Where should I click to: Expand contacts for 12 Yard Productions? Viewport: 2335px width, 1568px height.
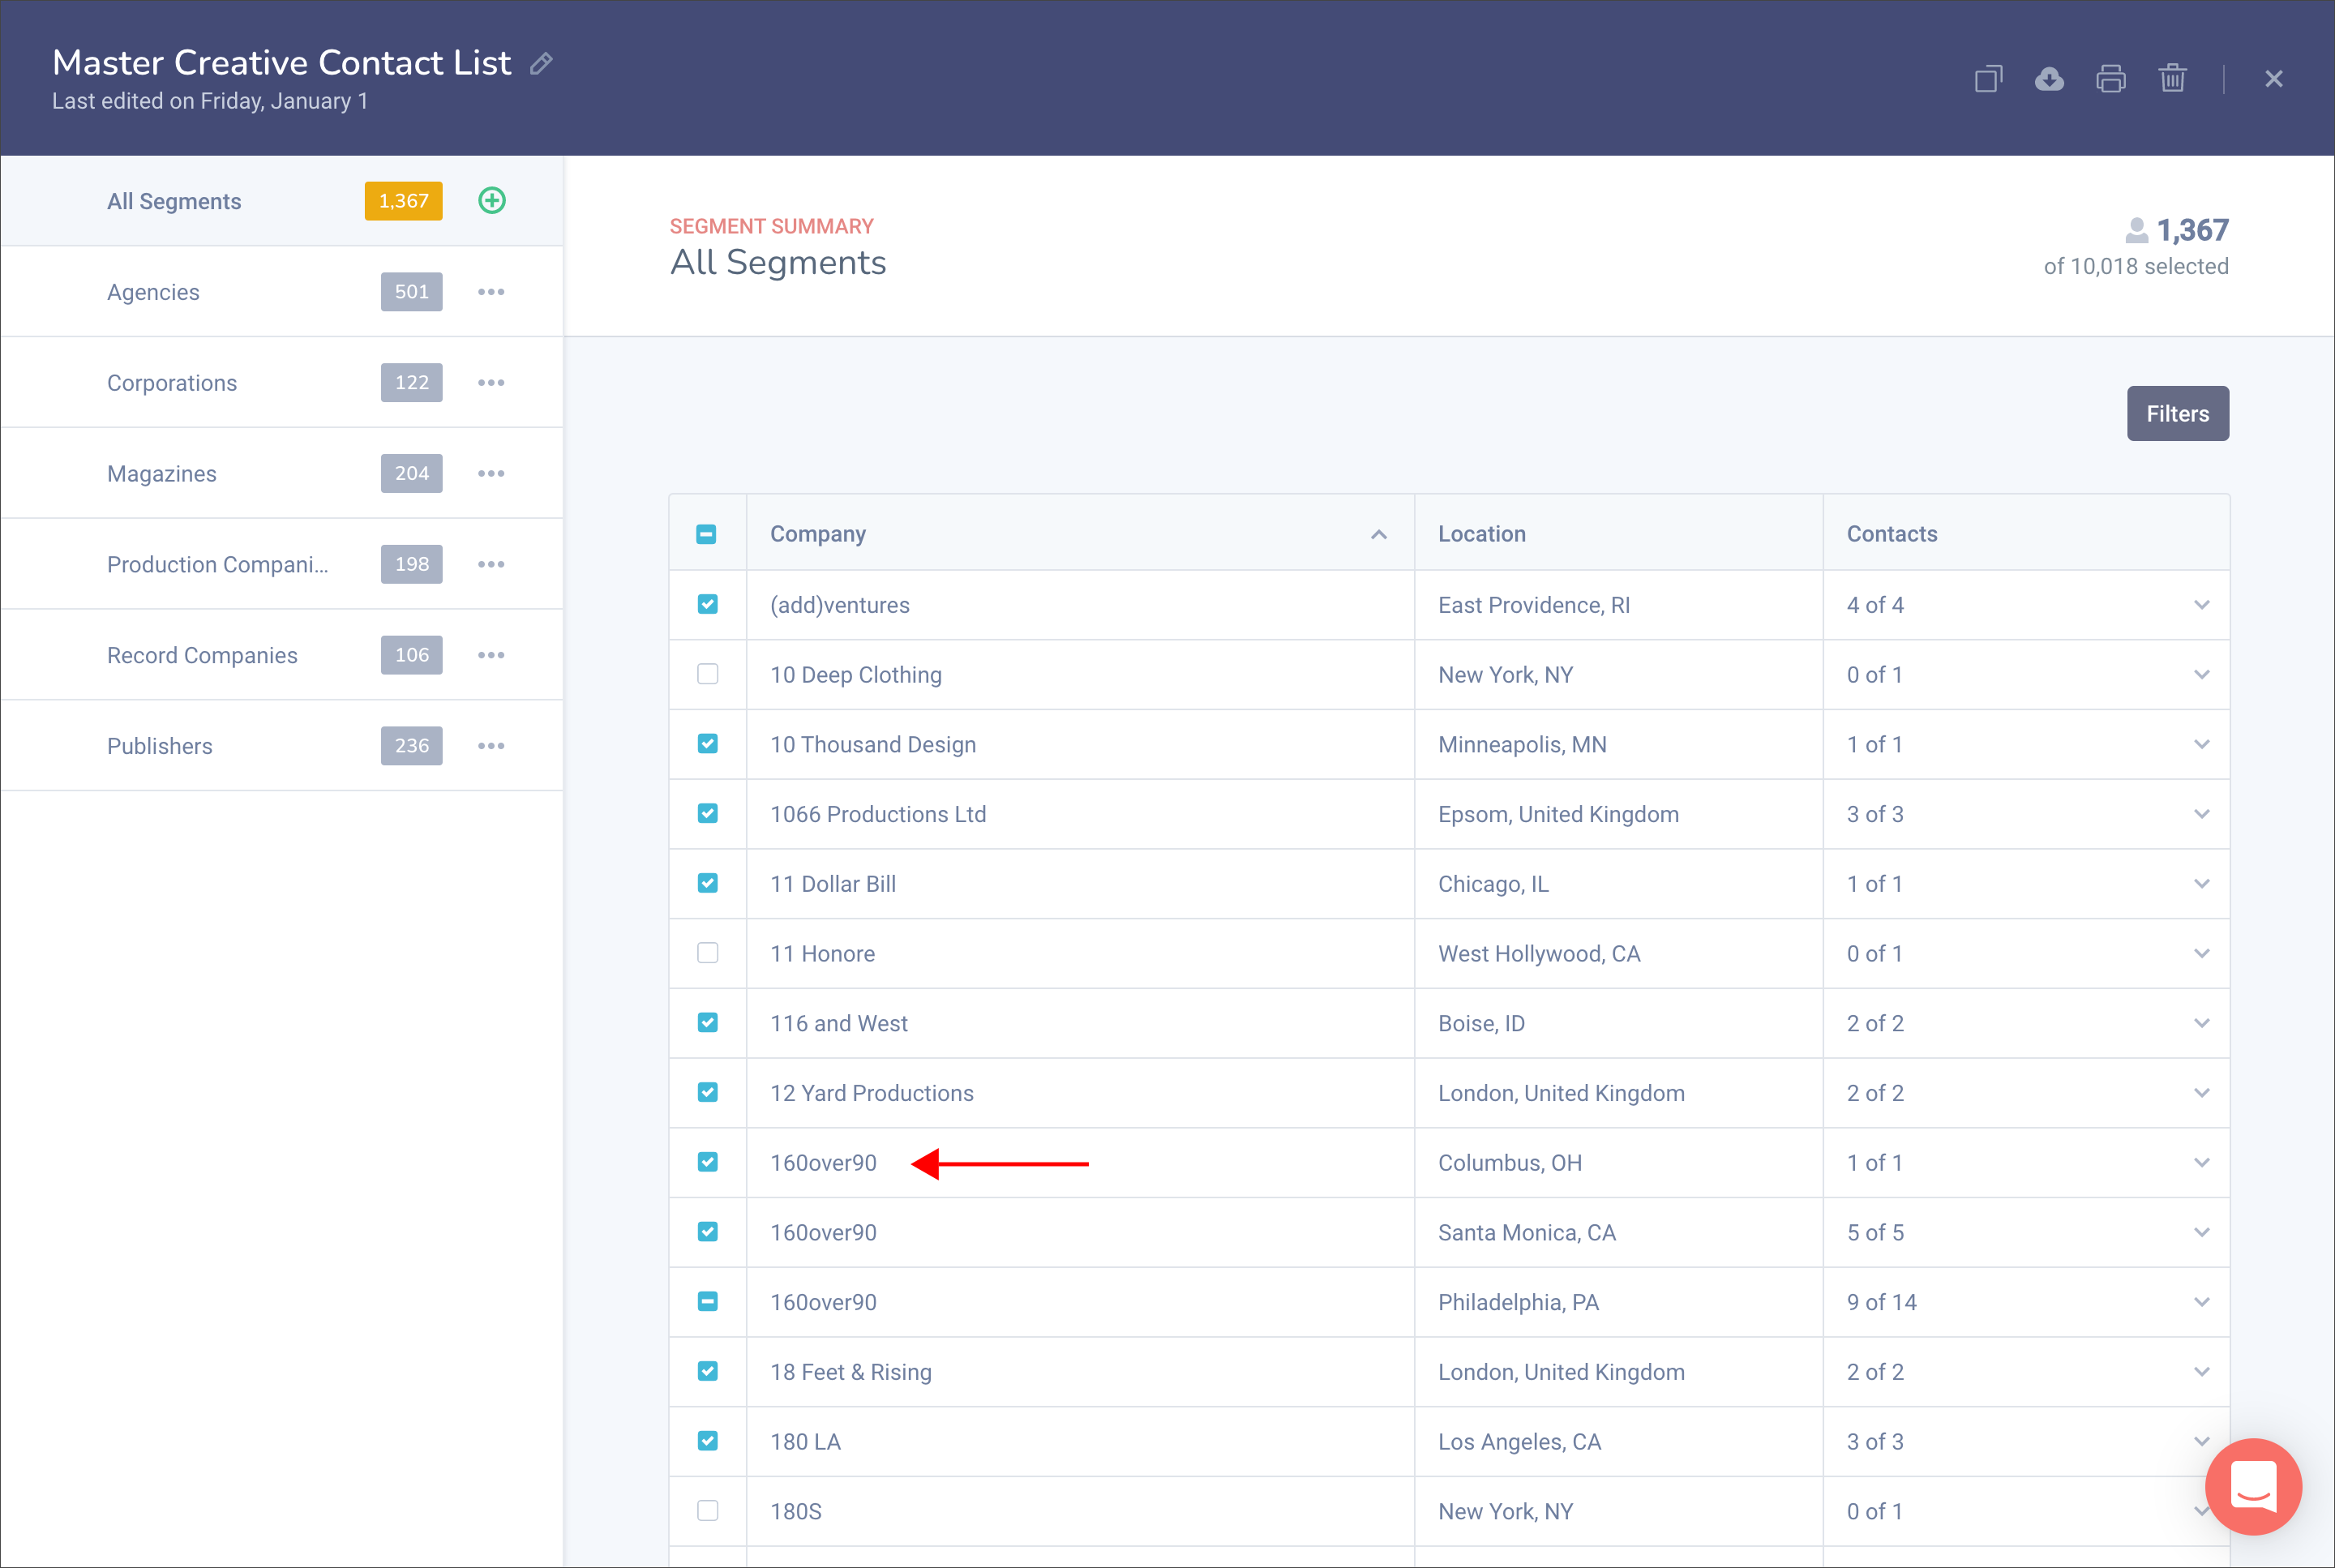point(2201,1094)
